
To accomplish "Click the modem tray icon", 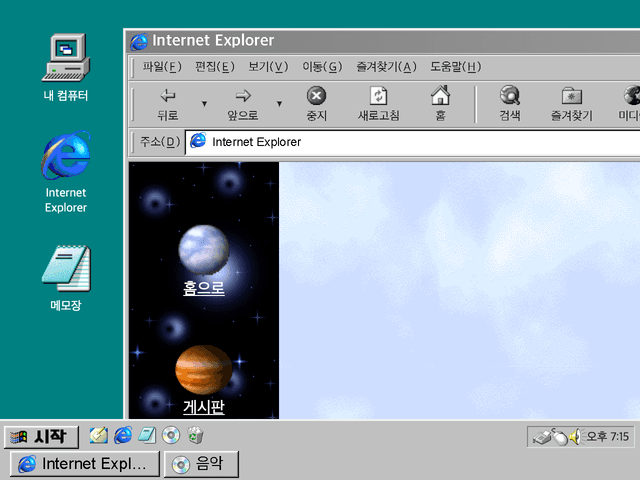I will (542, 438).
